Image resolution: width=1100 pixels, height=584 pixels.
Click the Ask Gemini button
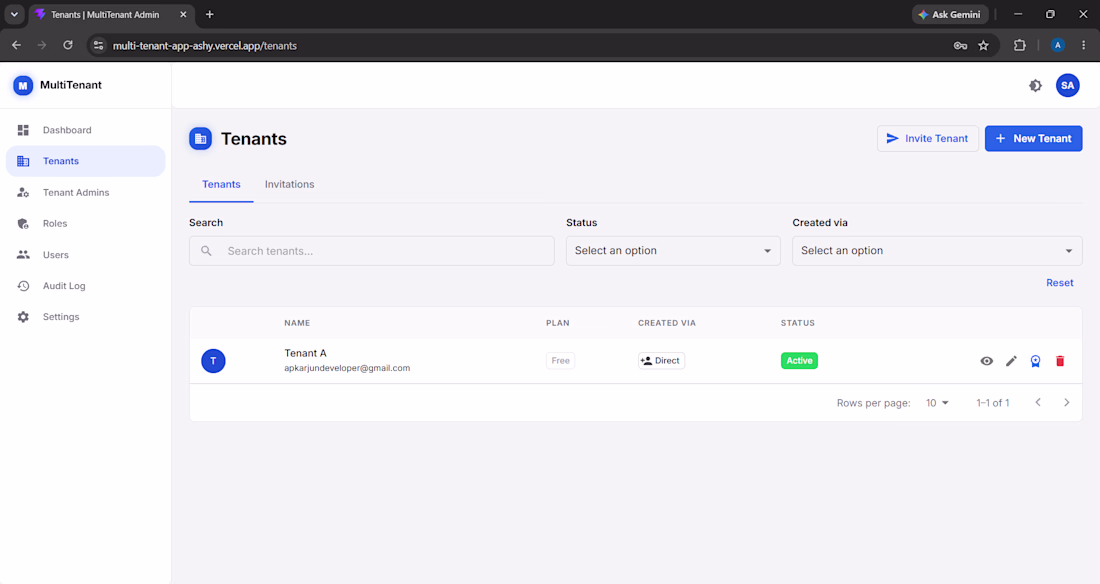(x=950, y=14)
